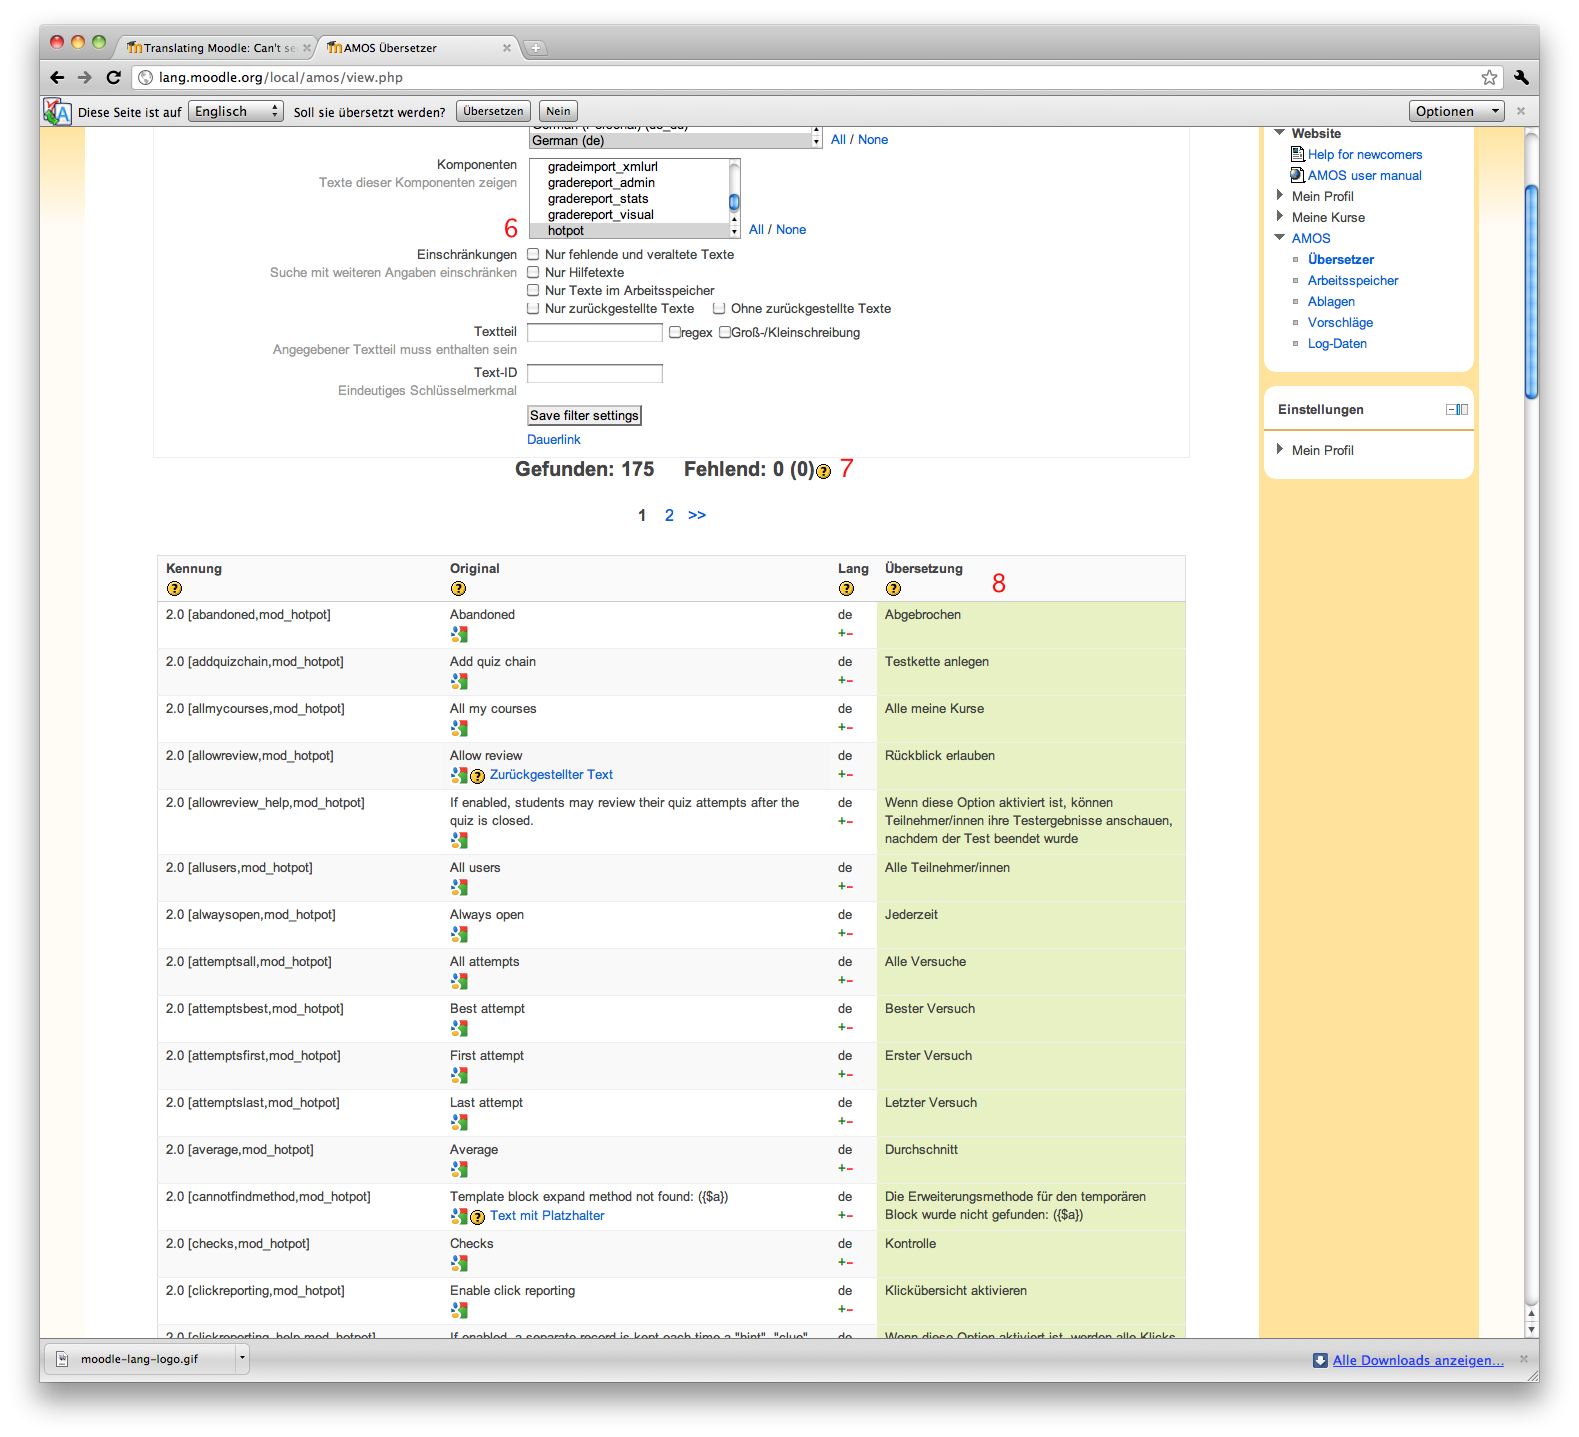Open Übersetzer in the AMOS menu

point(1340,259)
